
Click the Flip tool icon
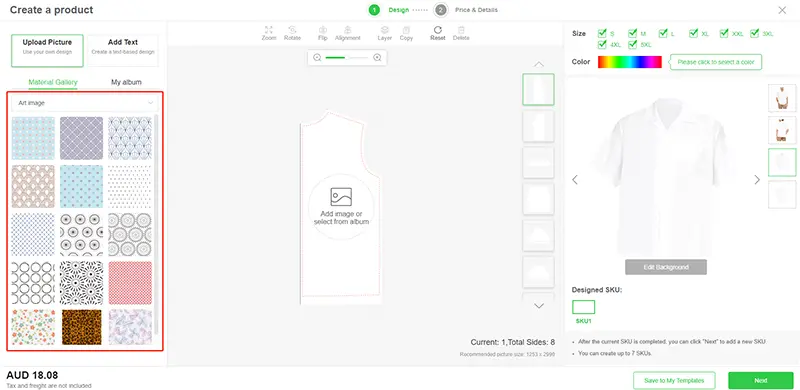tap(322, 33)
